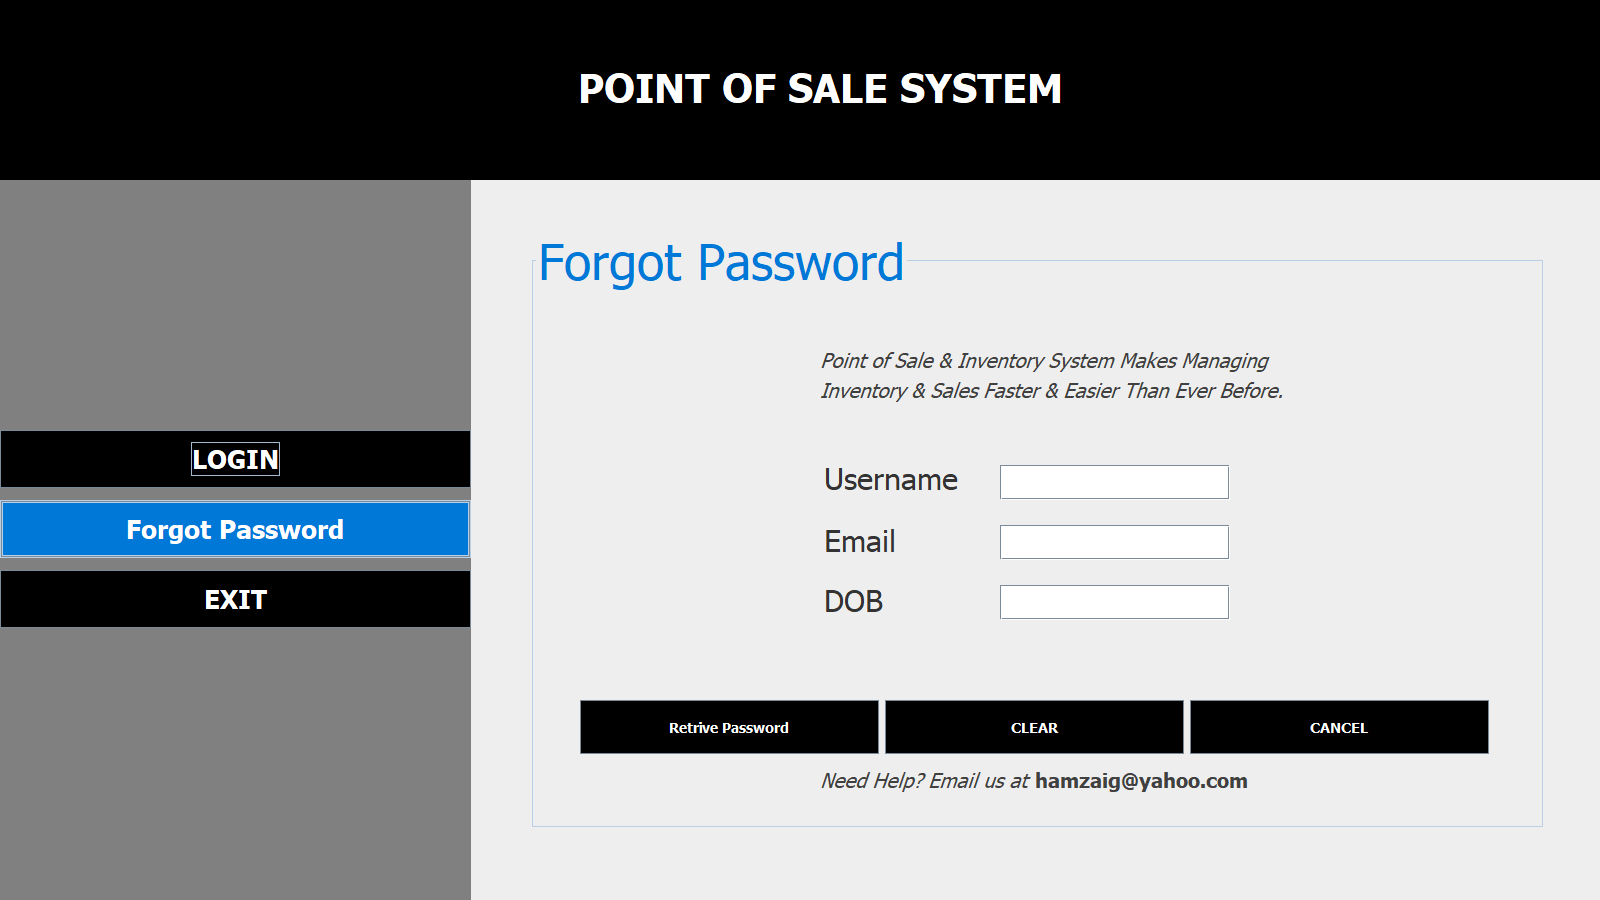Click the 'Makes Managing' tagline line
This screenshot has height=900, width=1600.
[x=1044, y=361]
